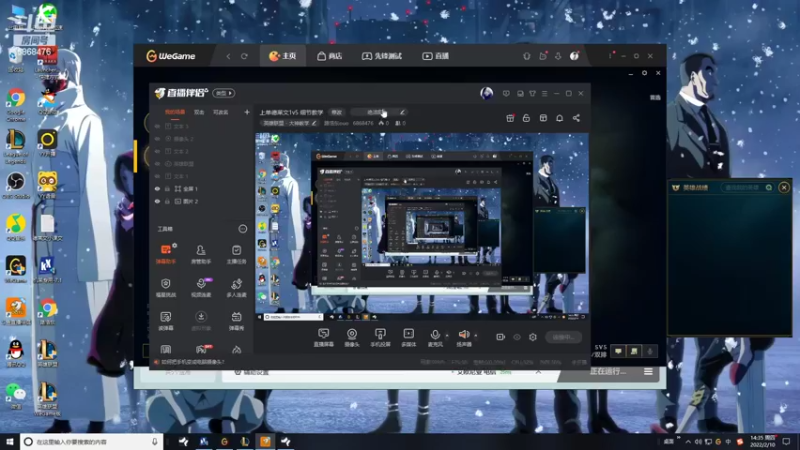The image size is (800, 450).
Task: Open the 主播任务 tool
Action: click(x=236, y=254)
